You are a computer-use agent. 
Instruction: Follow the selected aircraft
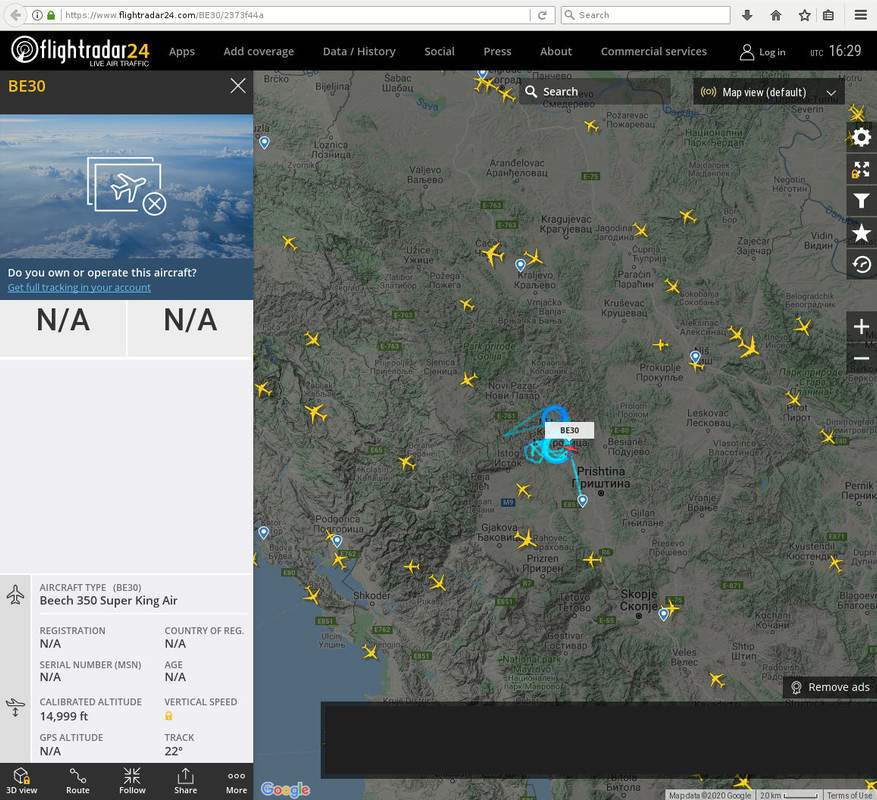132,781
